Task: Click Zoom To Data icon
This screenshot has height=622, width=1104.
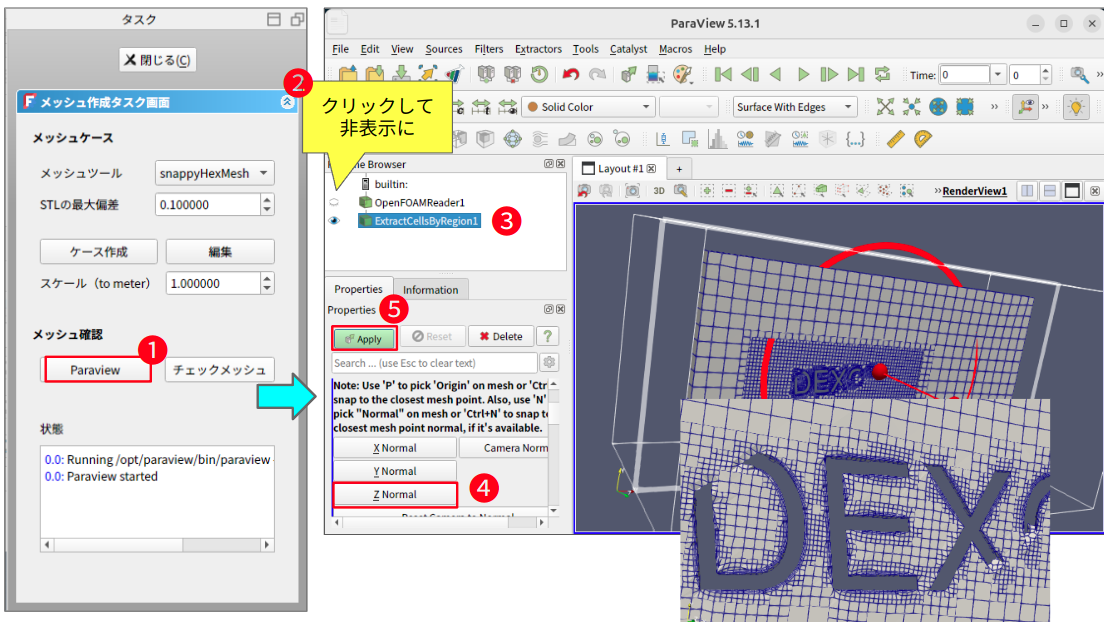Action: [912, 106]
